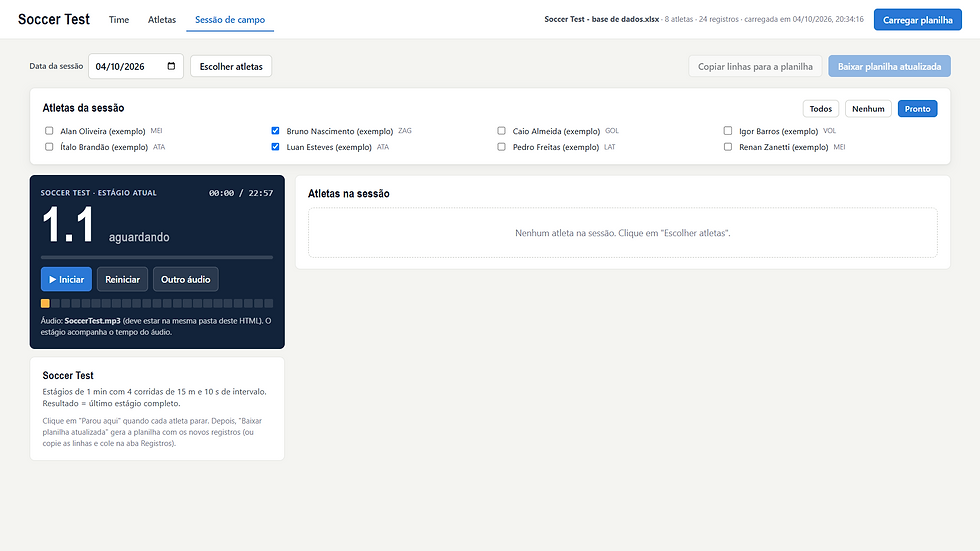Check the Pedro Freitas (exemplo) checkbox
Viewport: 980px width, 551px height.
pyautogui.click(x=501, y=147)
